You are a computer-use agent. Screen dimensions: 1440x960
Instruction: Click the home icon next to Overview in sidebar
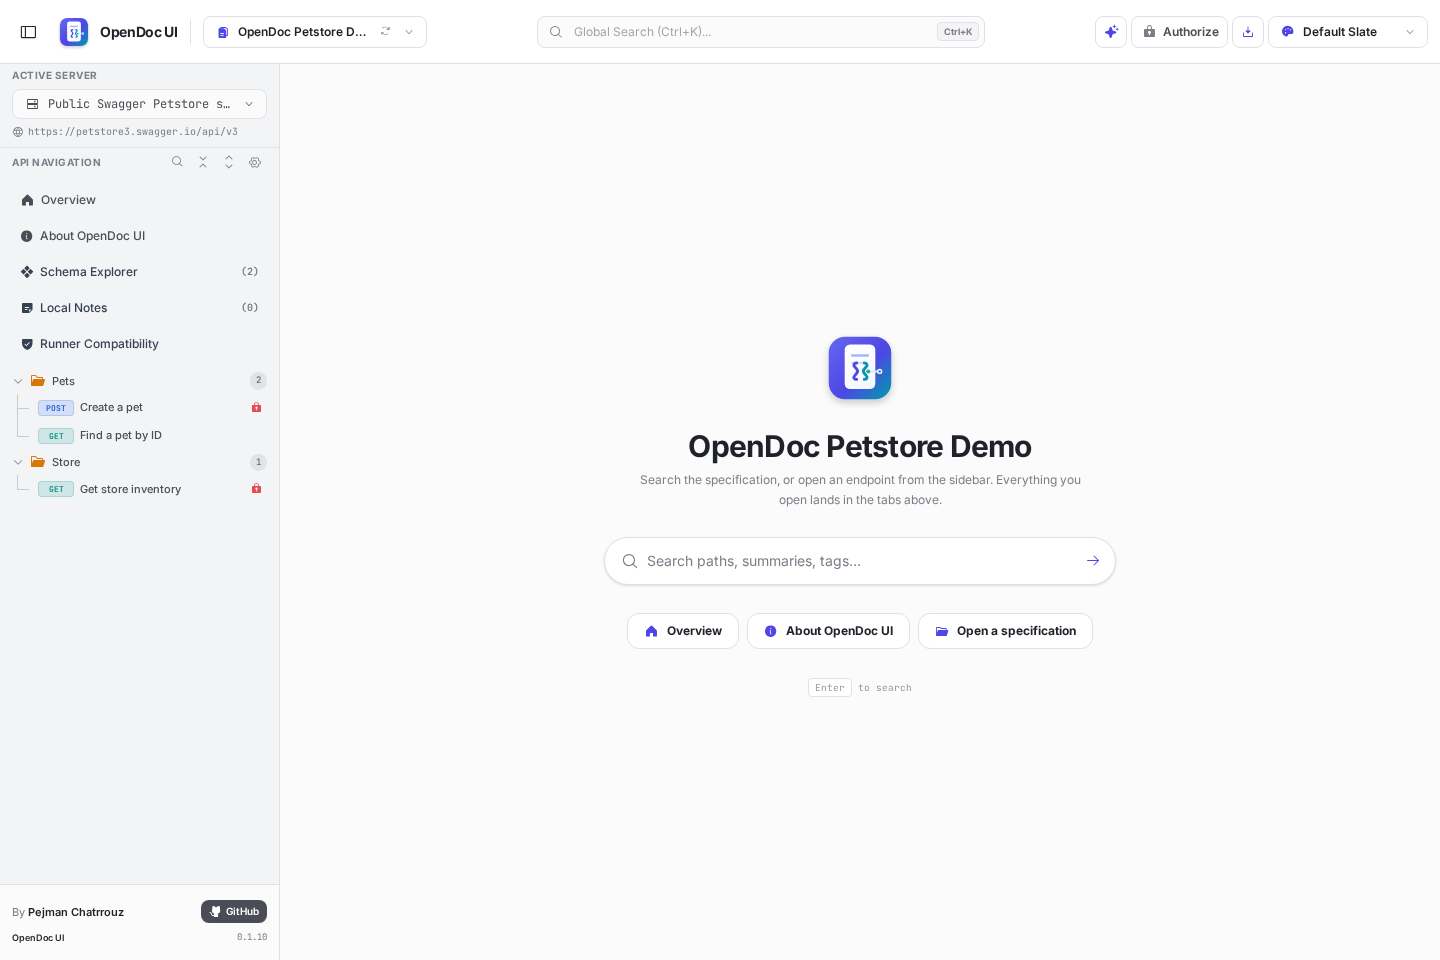27,200
